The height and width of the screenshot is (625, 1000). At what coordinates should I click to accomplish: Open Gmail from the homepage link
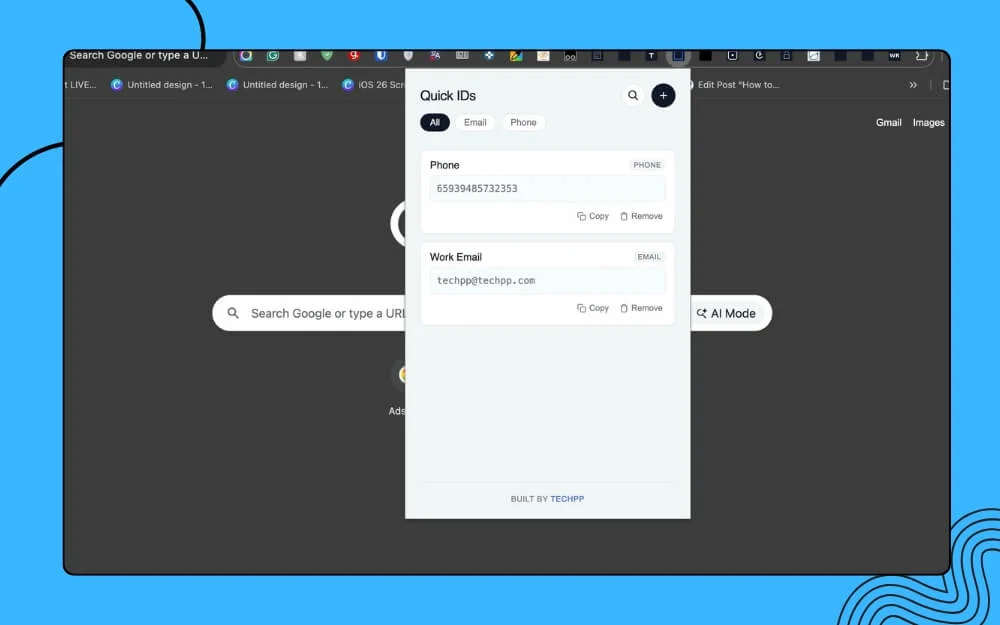point(888,122)
